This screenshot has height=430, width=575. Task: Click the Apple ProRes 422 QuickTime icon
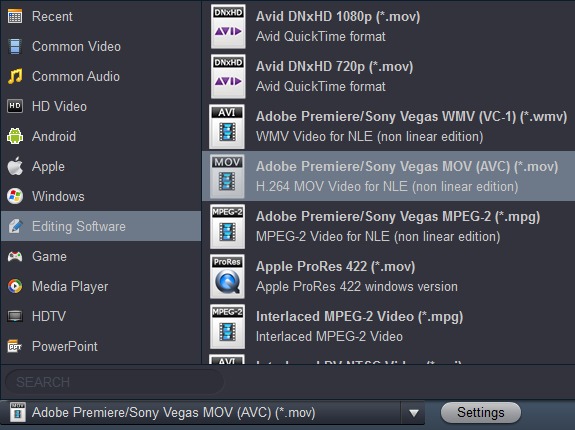227,276
